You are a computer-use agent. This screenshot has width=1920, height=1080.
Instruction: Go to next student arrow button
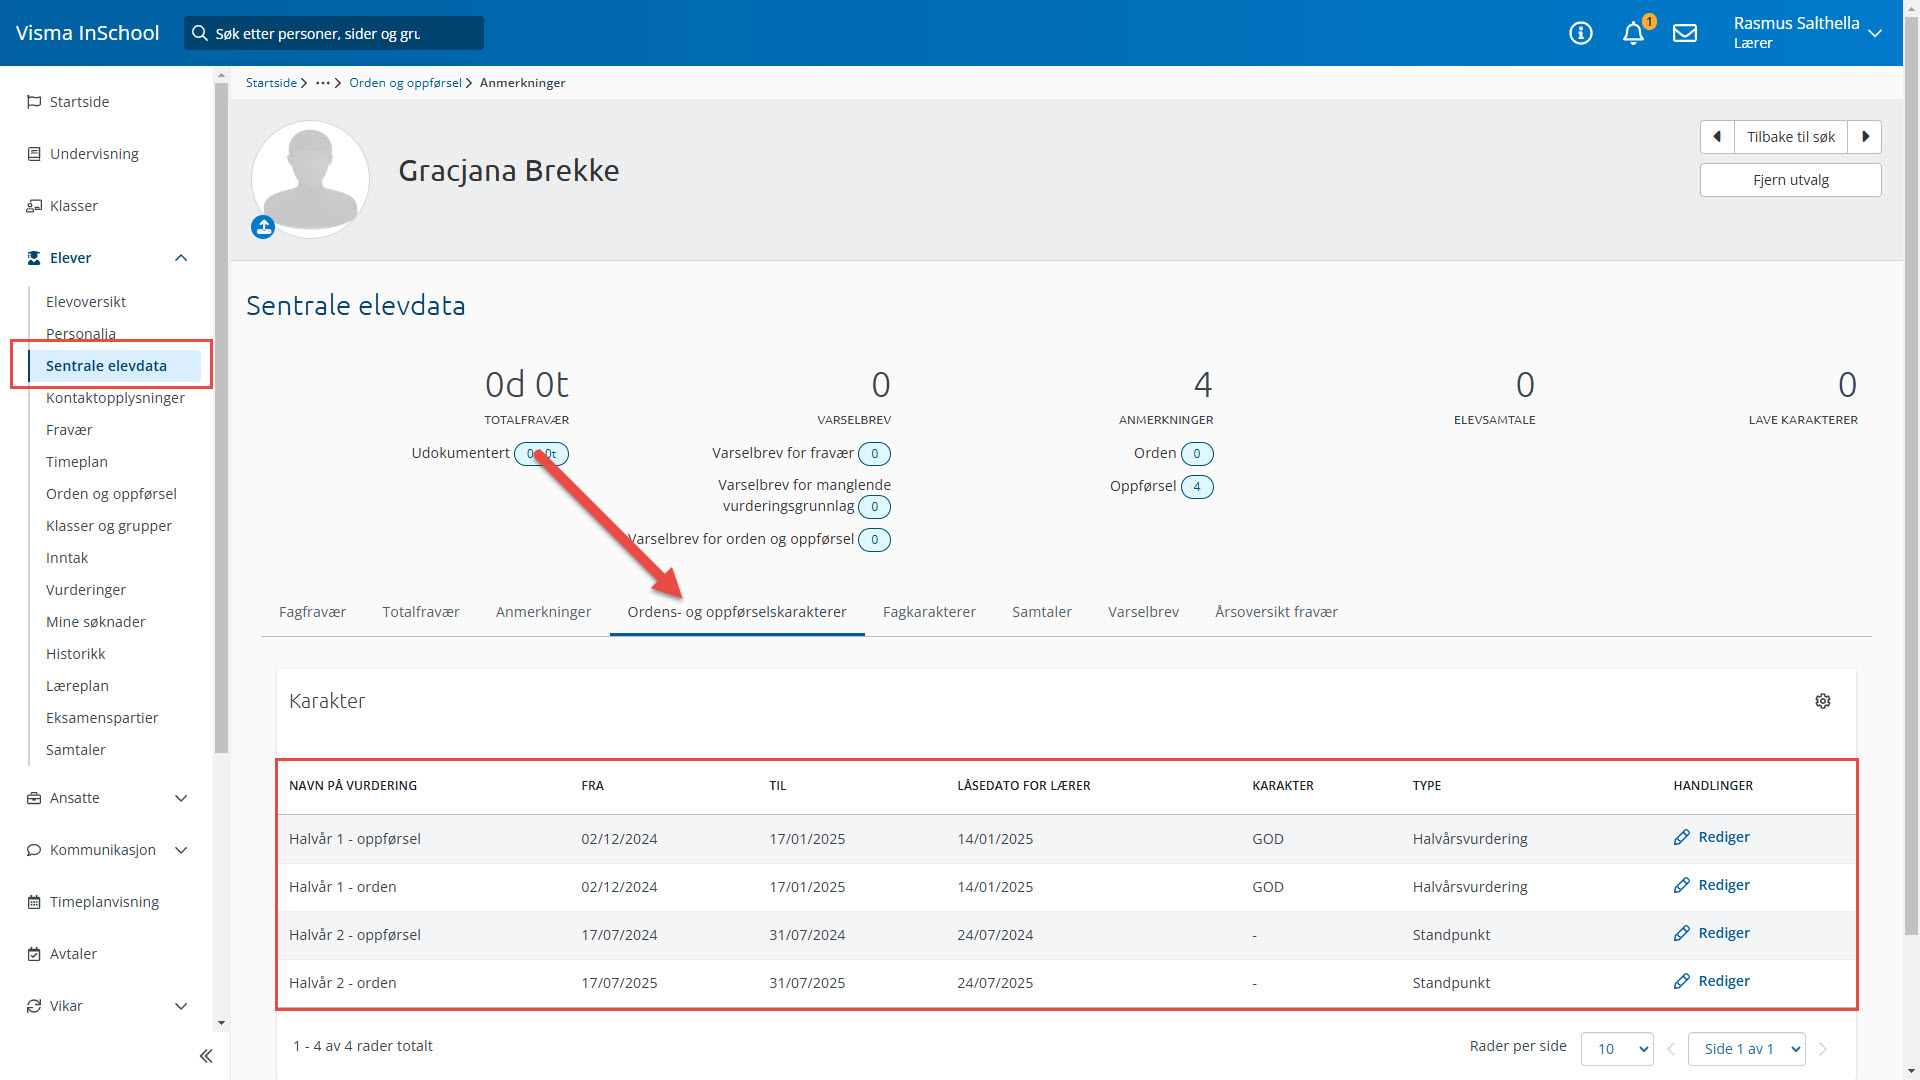tap(1865, 137)
